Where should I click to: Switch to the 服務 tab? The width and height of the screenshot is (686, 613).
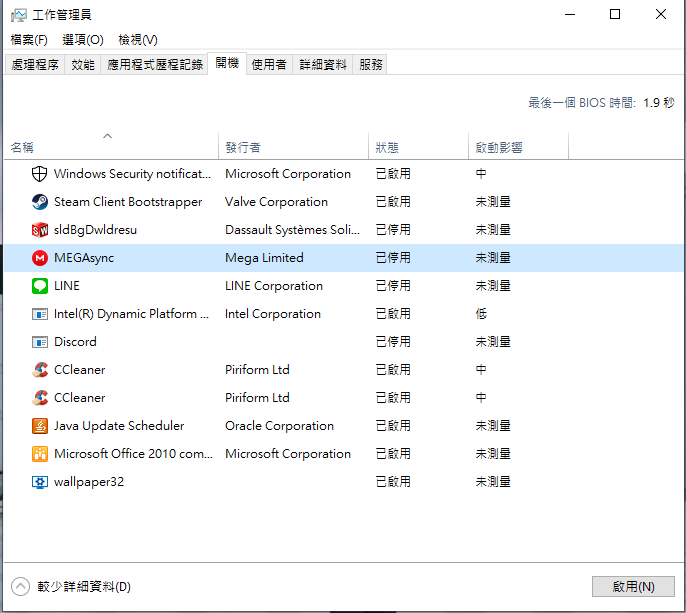coord(371,65)
